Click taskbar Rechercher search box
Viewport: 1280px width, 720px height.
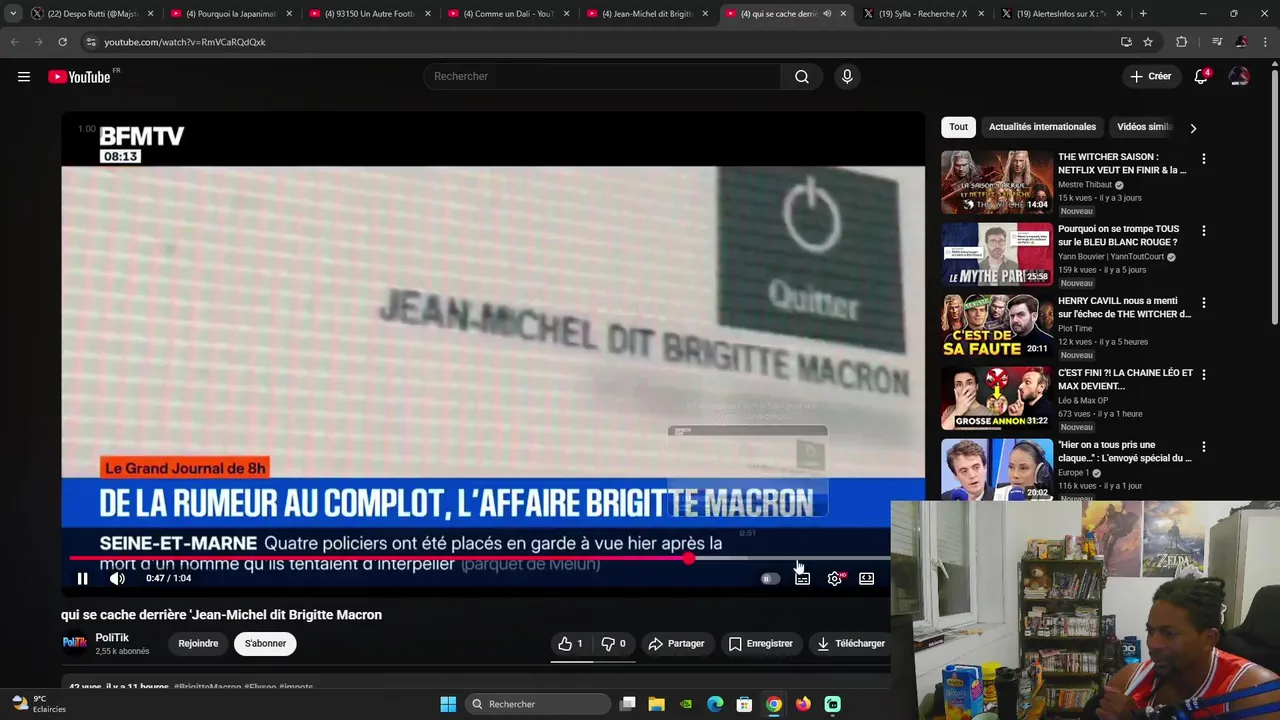tap(538, 704)
